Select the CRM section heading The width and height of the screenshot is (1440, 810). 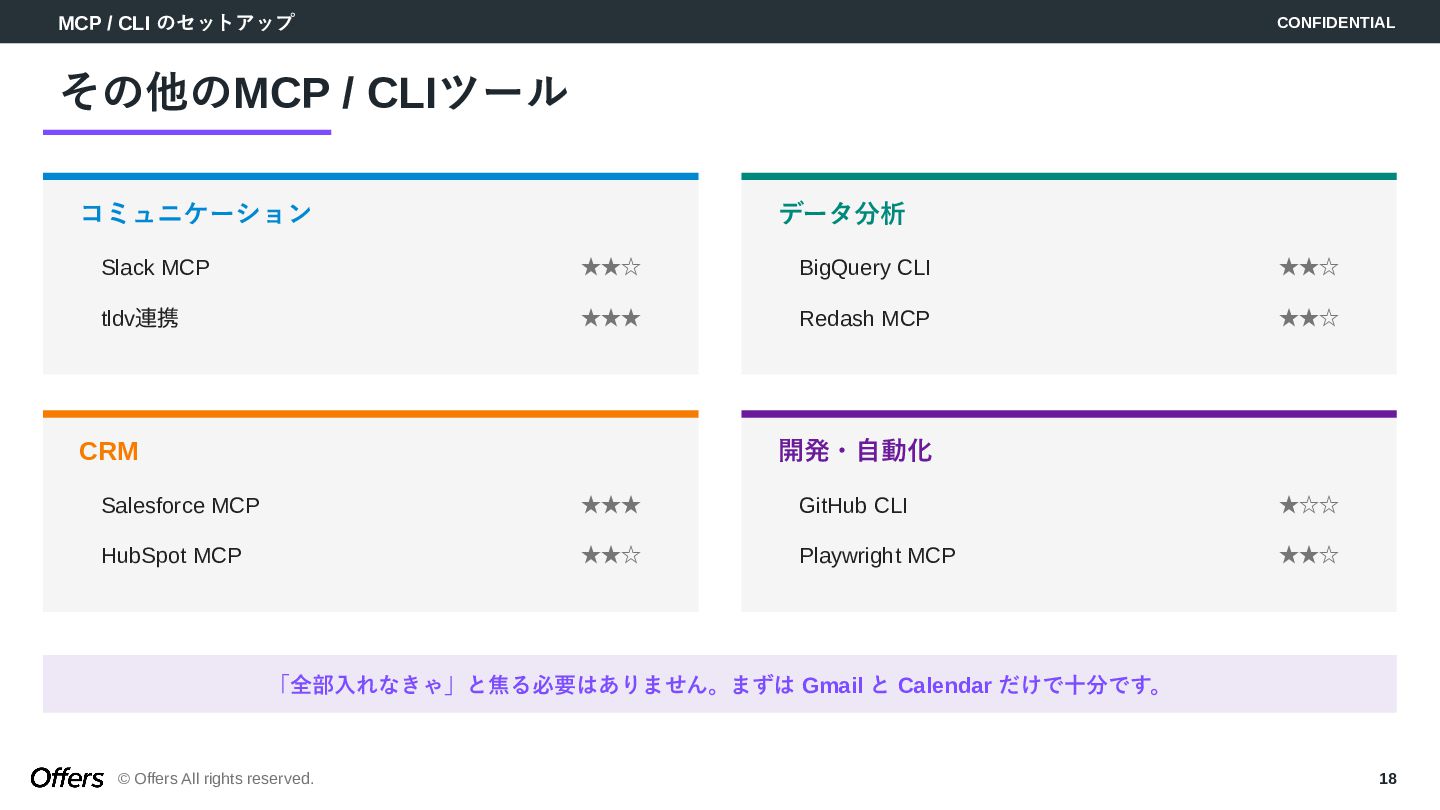(109, 451)
